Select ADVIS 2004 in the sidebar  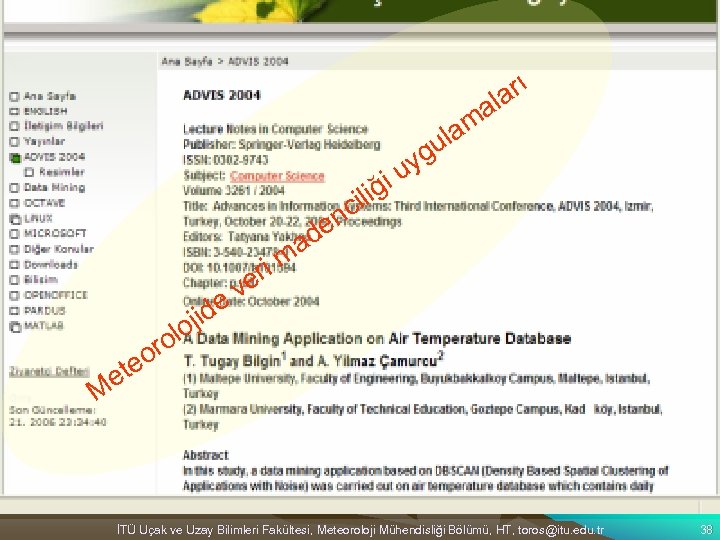coord(54,157)
